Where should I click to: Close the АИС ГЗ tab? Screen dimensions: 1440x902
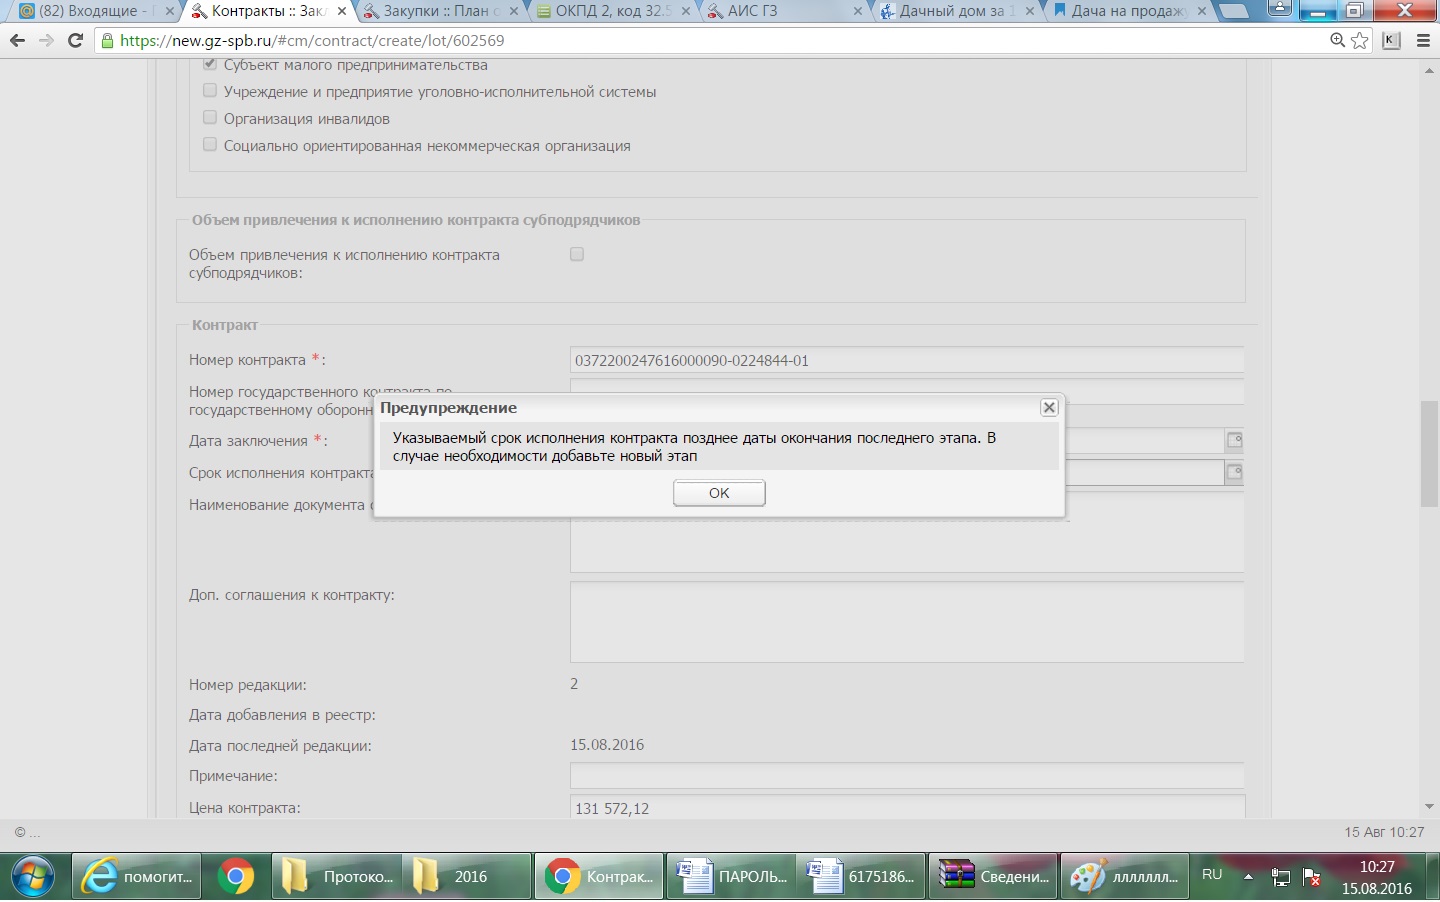pyautogui.click(x=857, y=11)
